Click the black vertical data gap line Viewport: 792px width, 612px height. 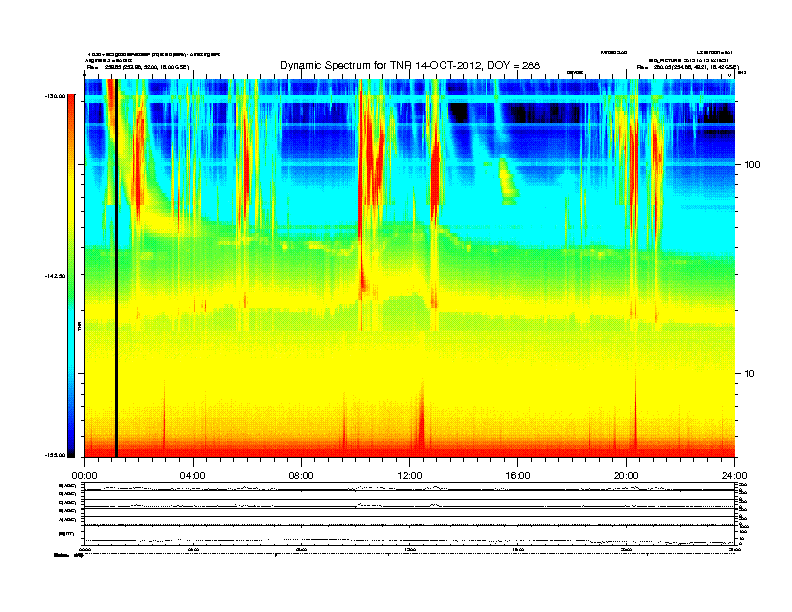click(x=116, y=268)
